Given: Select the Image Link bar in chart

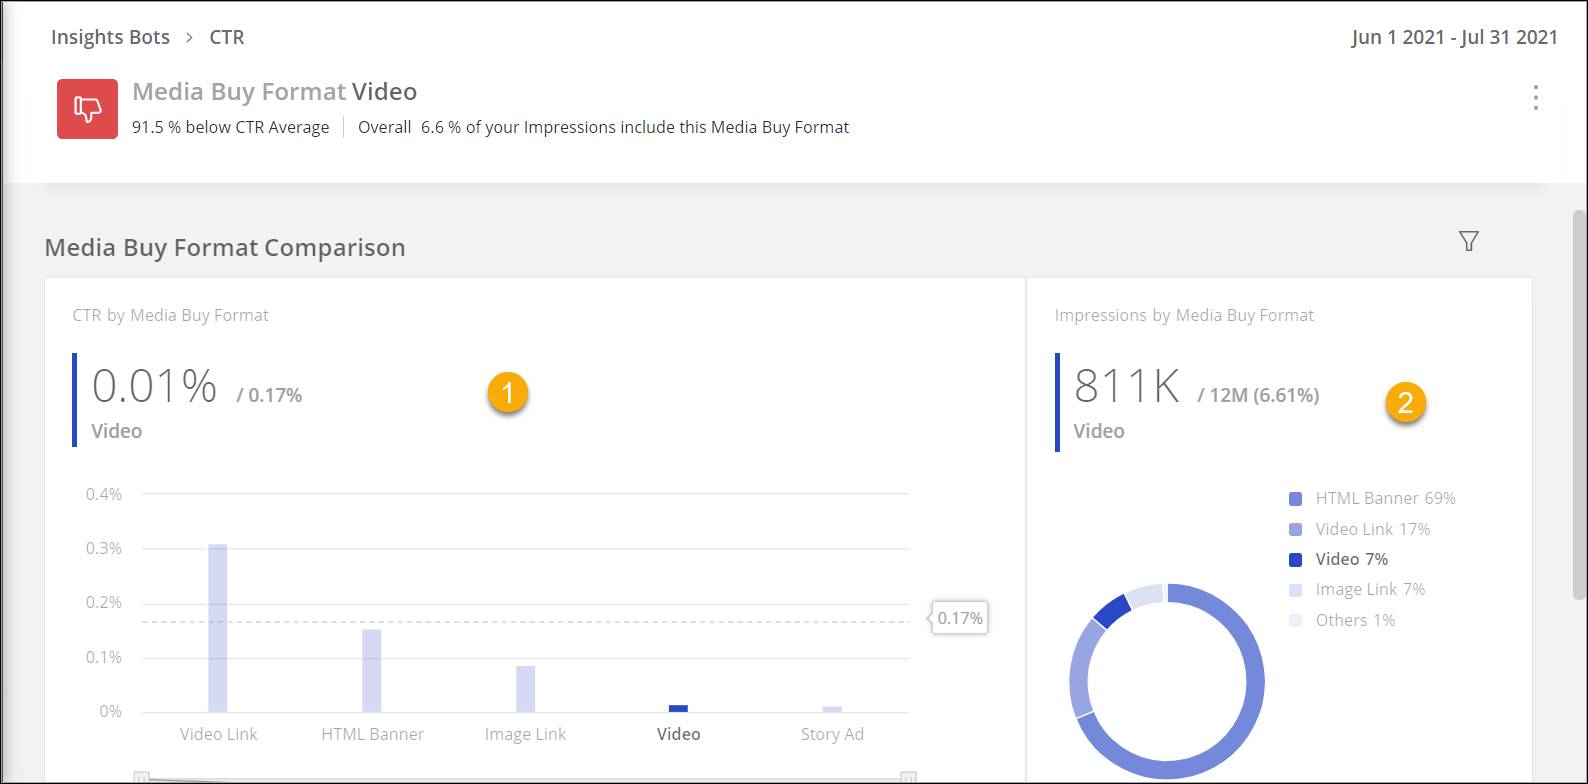Looking at the screenshot, I should pos(525,689).
